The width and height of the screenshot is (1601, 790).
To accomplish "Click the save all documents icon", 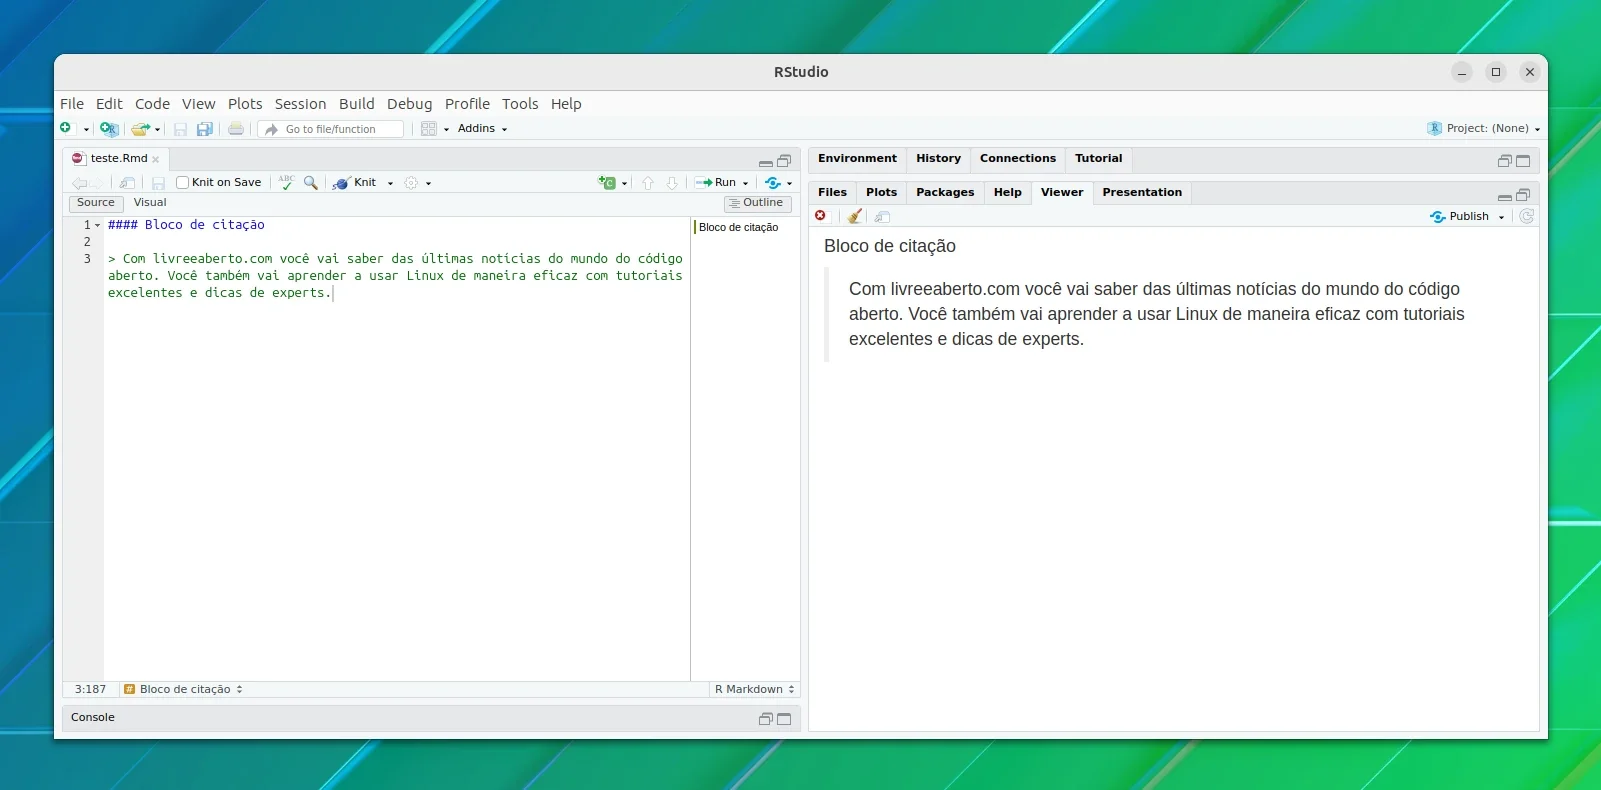I will tap(205, 129).
